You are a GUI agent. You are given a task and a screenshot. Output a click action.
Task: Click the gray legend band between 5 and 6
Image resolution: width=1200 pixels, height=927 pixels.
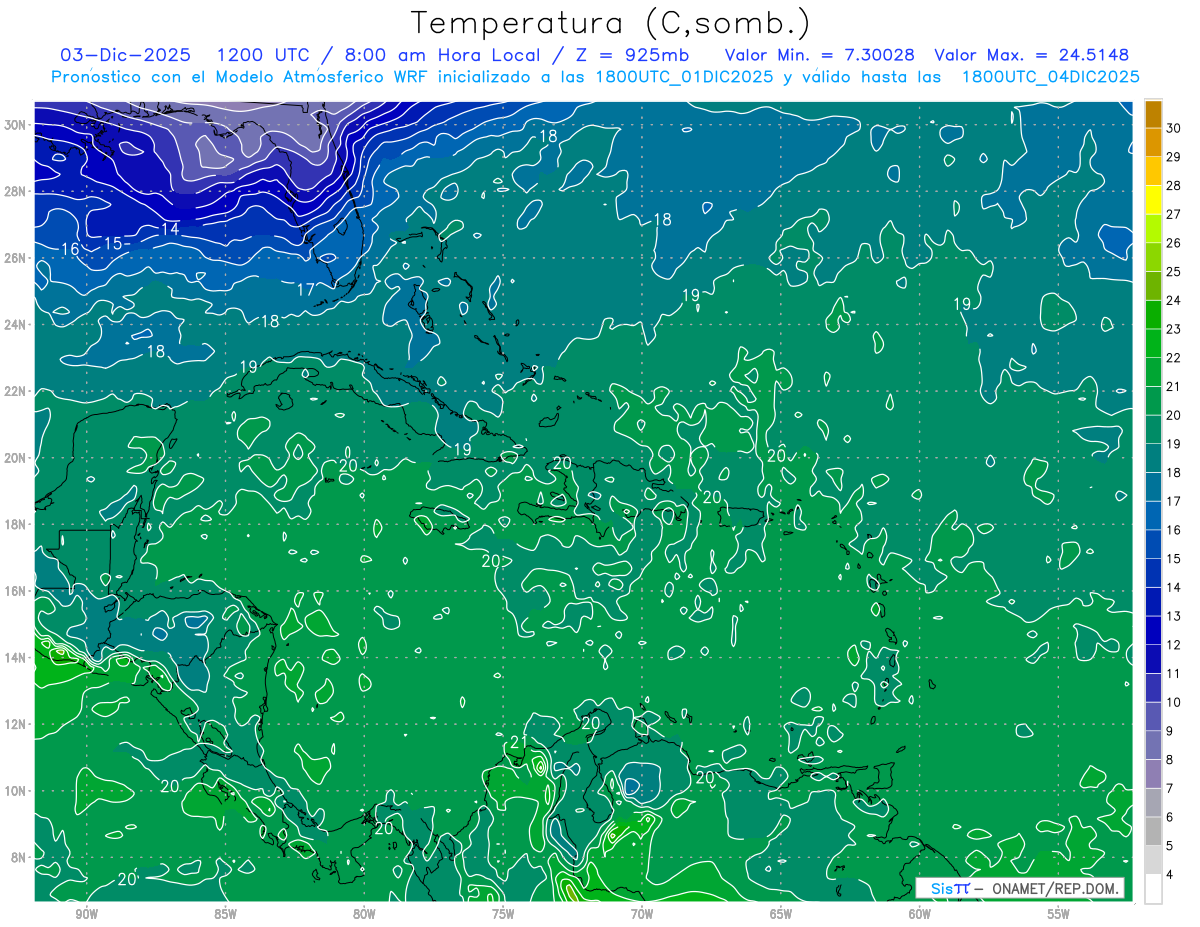click(x=1153, y=831)
